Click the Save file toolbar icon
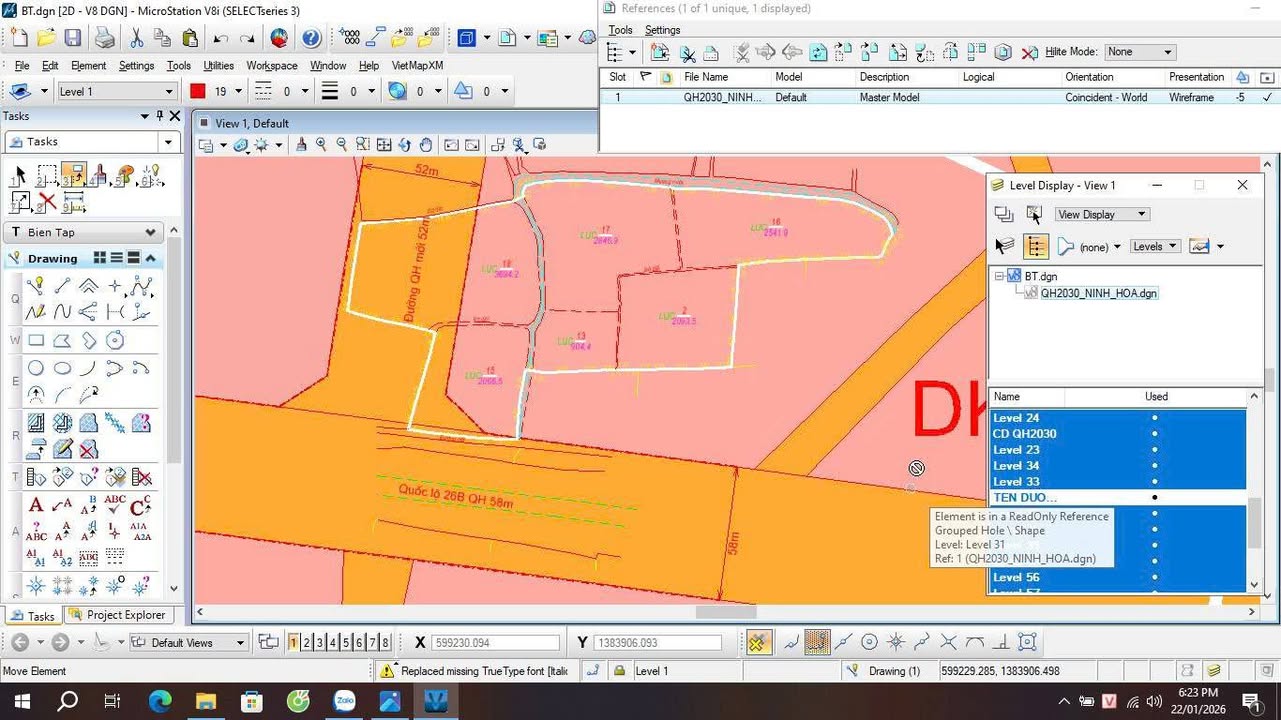Screen dimensions: 1281x720 tap(73, 38)
